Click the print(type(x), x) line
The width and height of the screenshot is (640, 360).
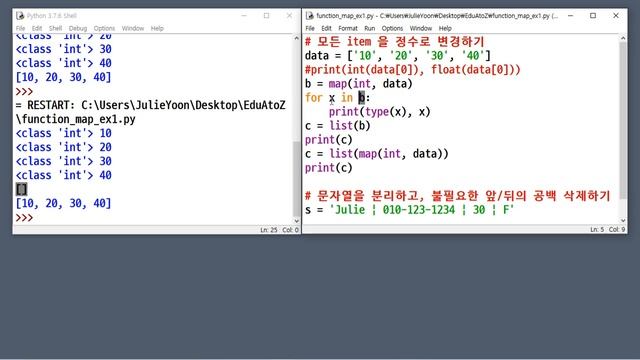(x=380, y=112)
